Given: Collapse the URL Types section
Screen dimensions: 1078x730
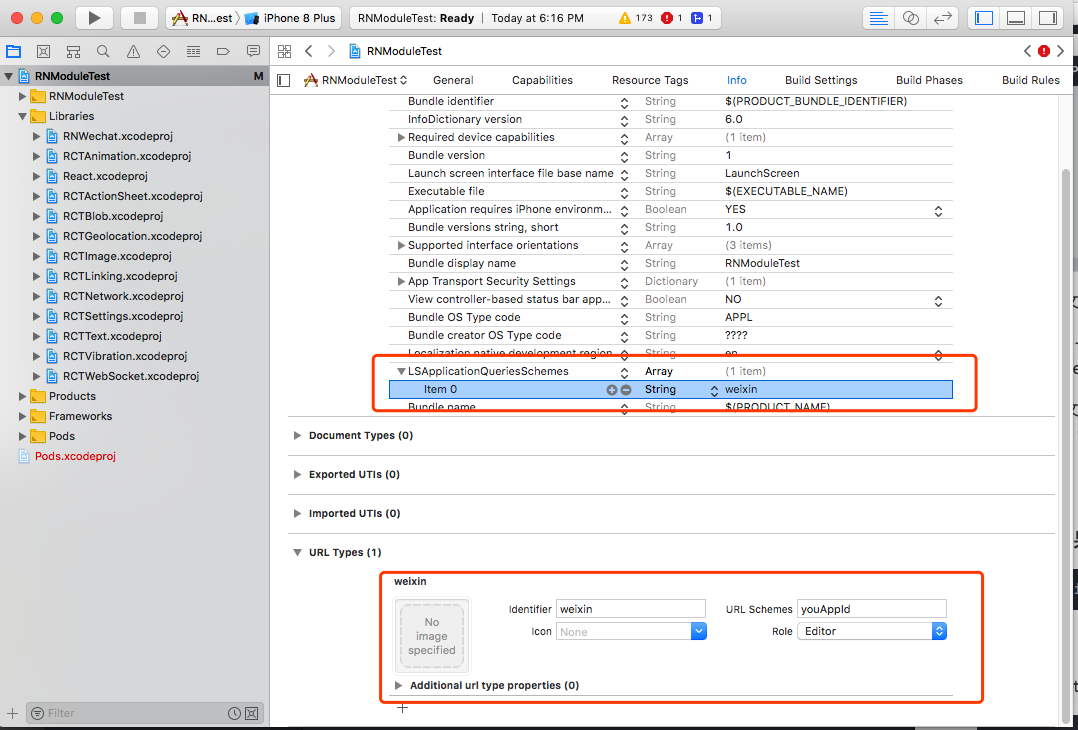Looking at the screenshot, I should coord(297,553).
